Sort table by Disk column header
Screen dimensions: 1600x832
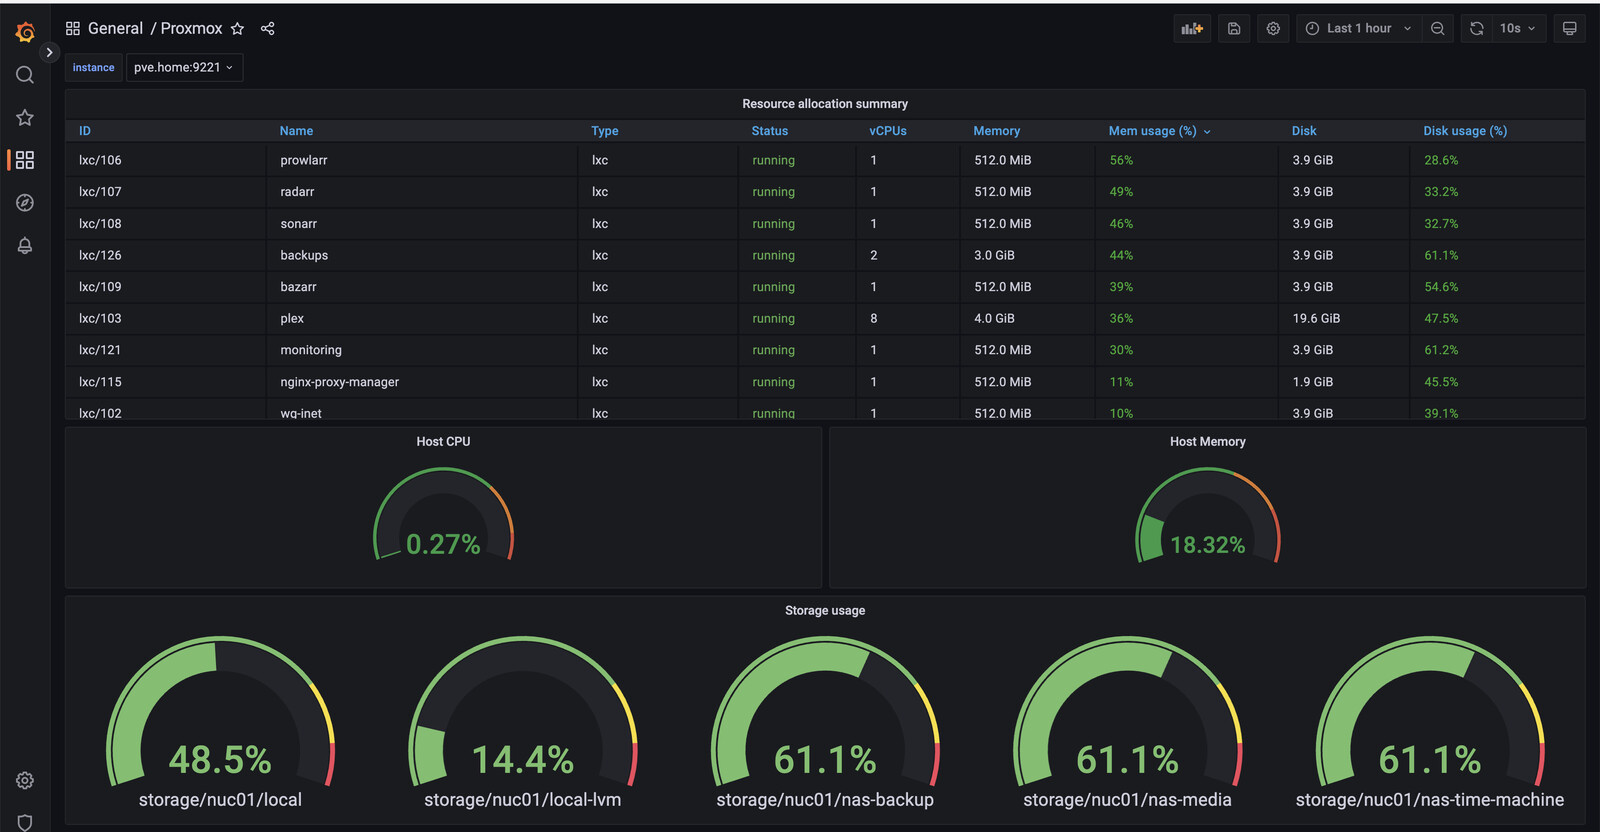pyautogui.click(x=1304, y=131)
